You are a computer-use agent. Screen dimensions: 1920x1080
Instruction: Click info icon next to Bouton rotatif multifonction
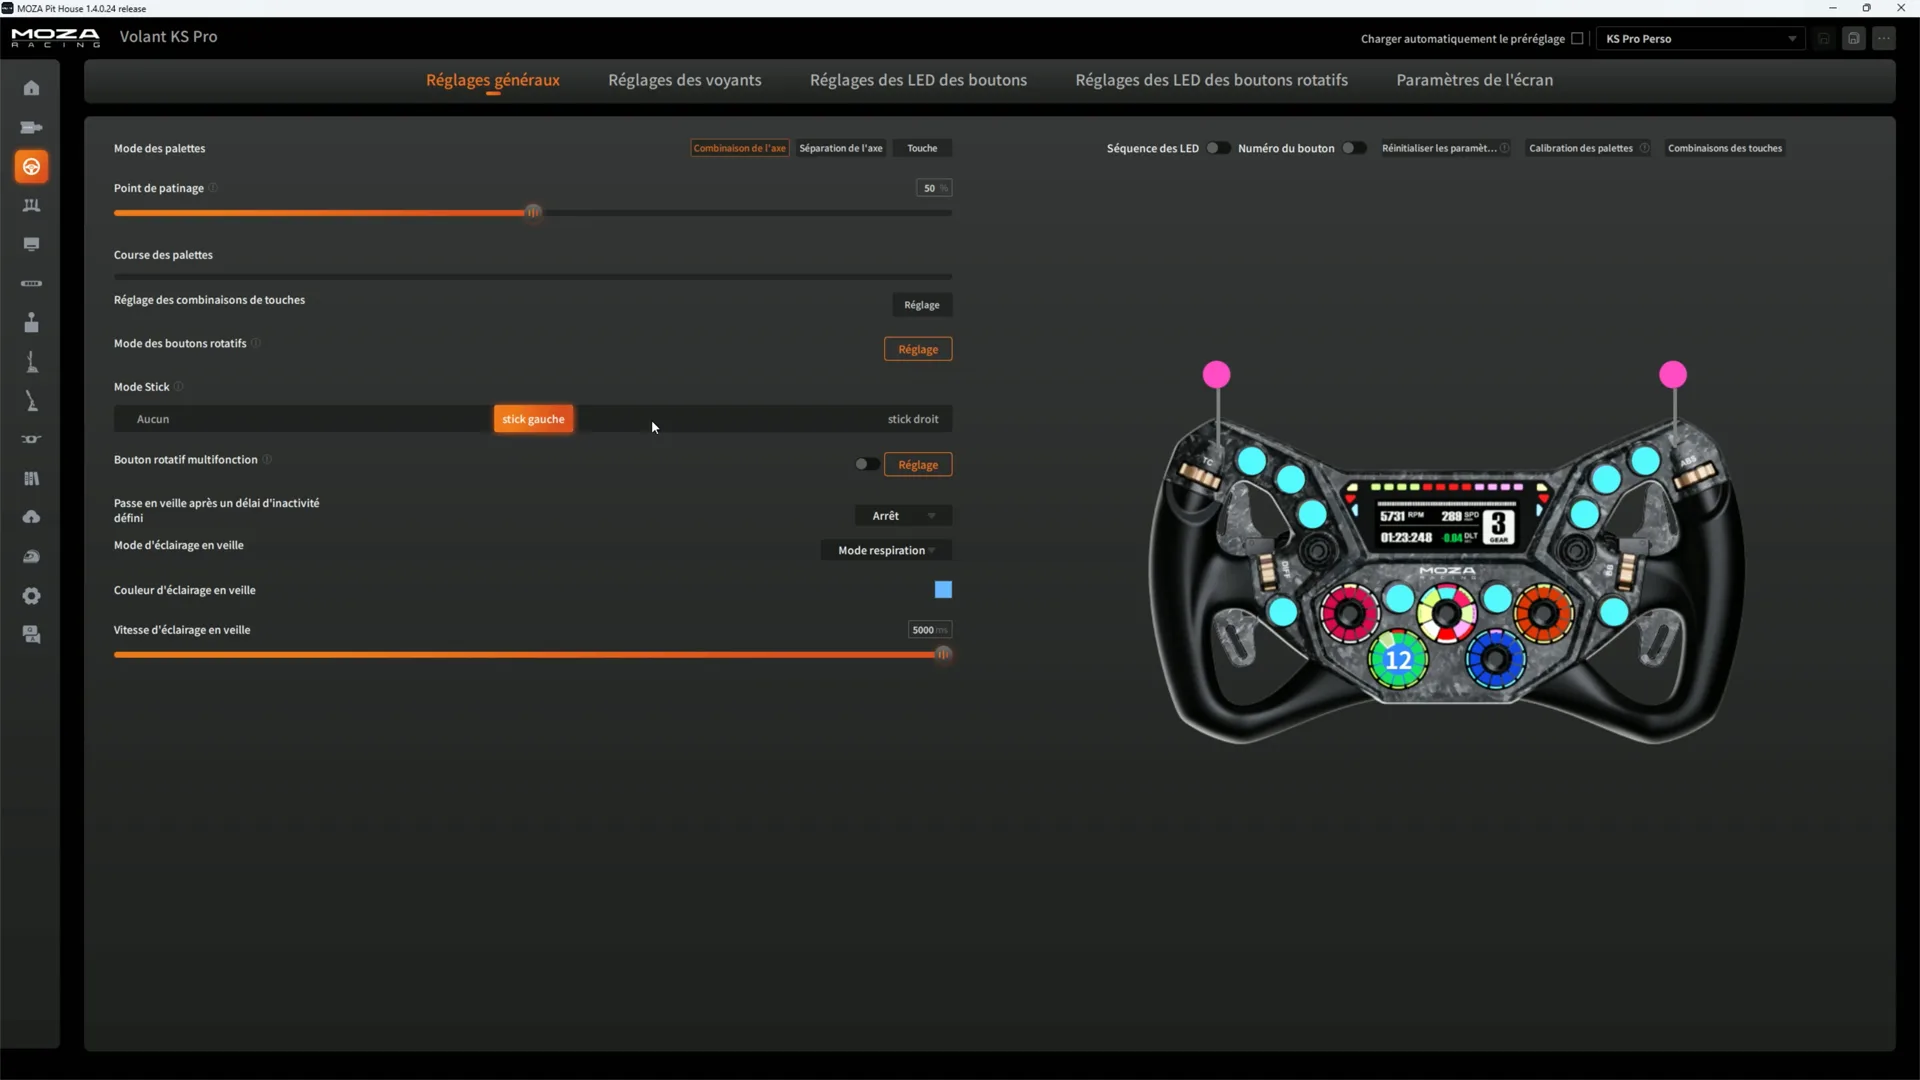[x=268, y=460]
